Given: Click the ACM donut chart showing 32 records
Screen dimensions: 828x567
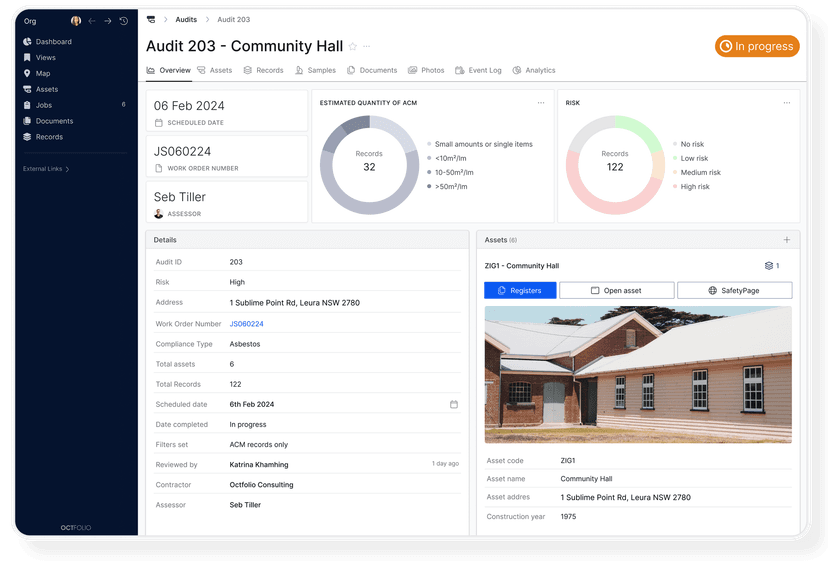Looking at the screenshot, I should coord(370,165).
